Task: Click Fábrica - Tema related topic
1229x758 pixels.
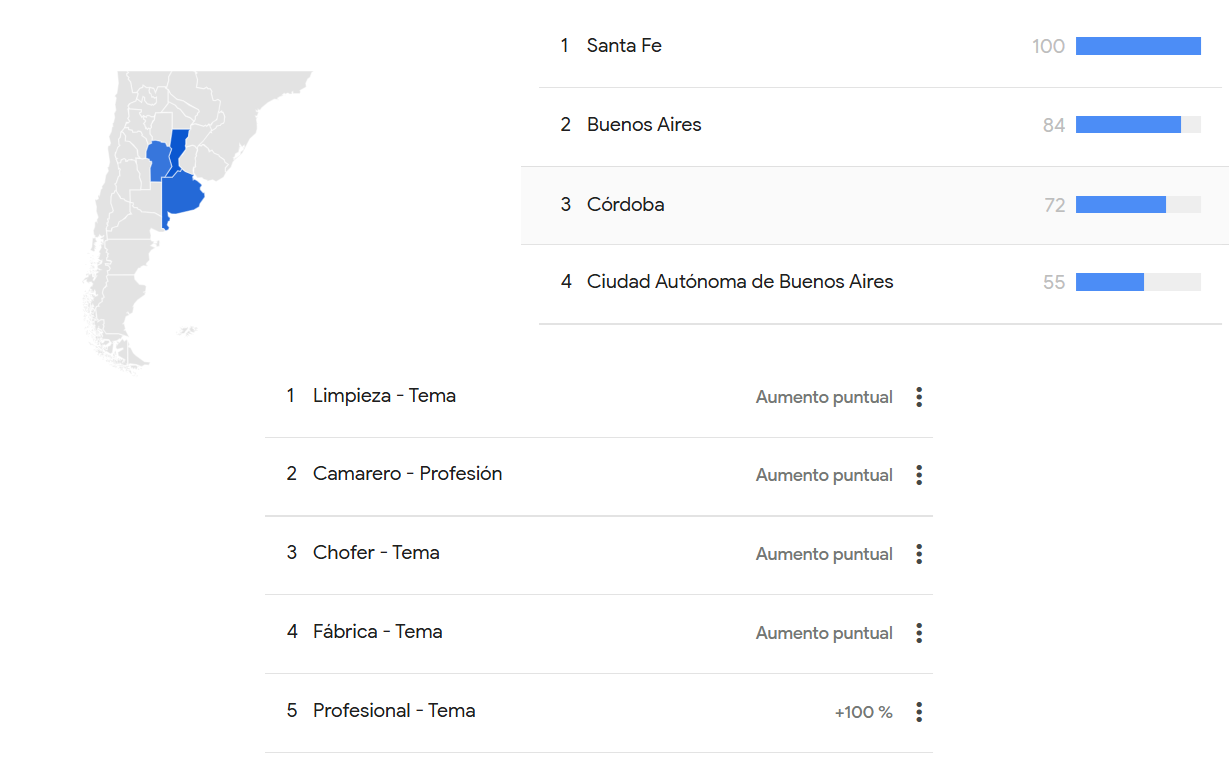Action: point(377,632)
